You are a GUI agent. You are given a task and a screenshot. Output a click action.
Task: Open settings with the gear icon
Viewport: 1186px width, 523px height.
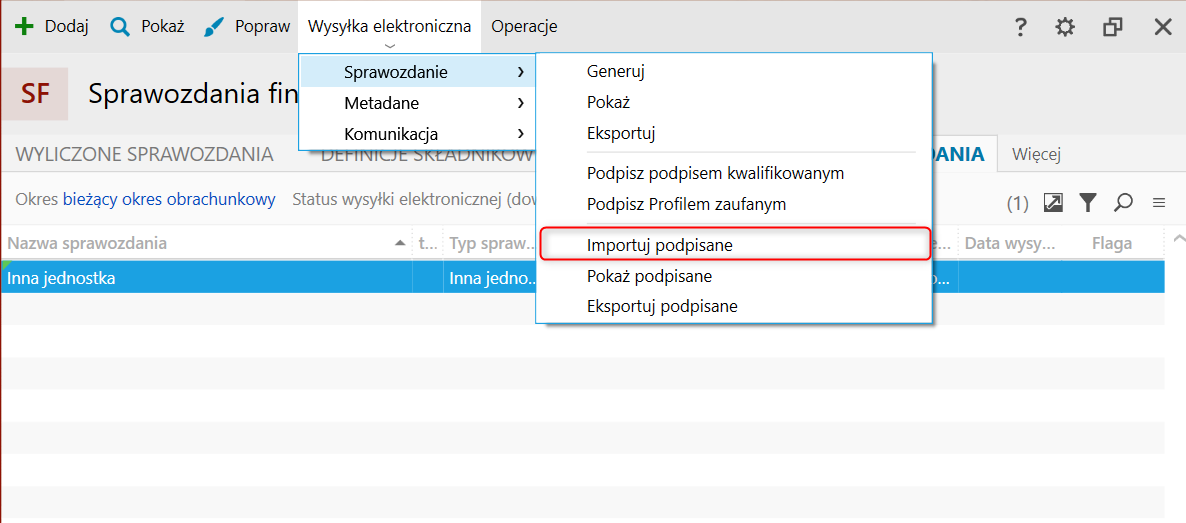(1065, 27)
